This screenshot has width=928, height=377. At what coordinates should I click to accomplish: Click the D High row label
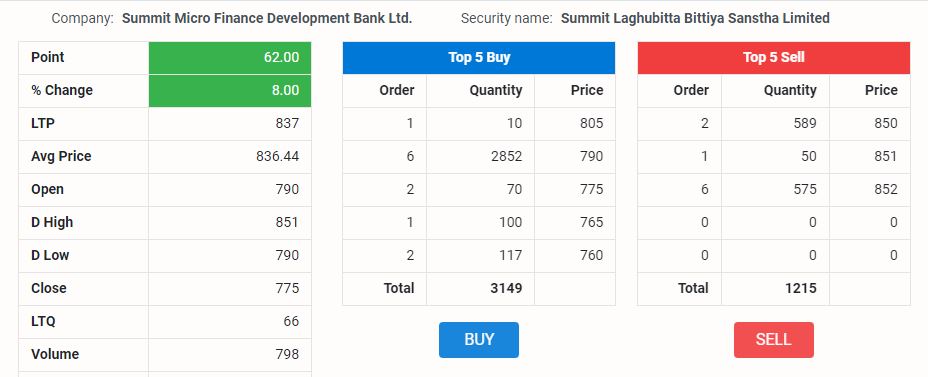[x=52, y=222]
